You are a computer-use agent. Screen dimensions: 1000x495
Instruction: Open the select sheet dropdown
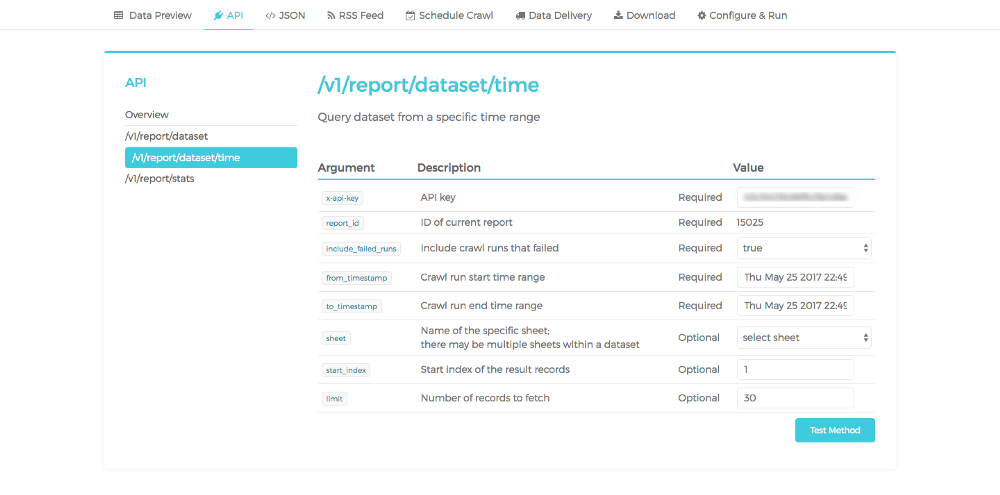tap(804, 337)
